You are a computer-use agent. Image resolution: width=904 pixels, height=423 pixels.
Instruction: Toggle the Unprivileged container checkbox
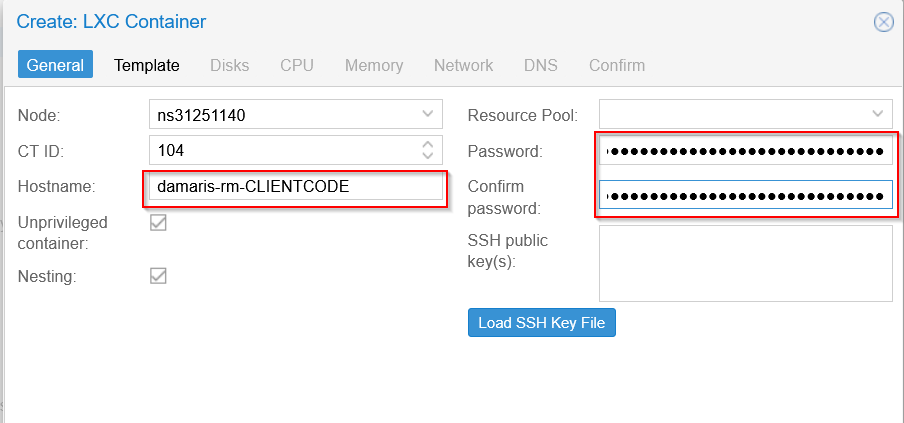tap(158, 222)
